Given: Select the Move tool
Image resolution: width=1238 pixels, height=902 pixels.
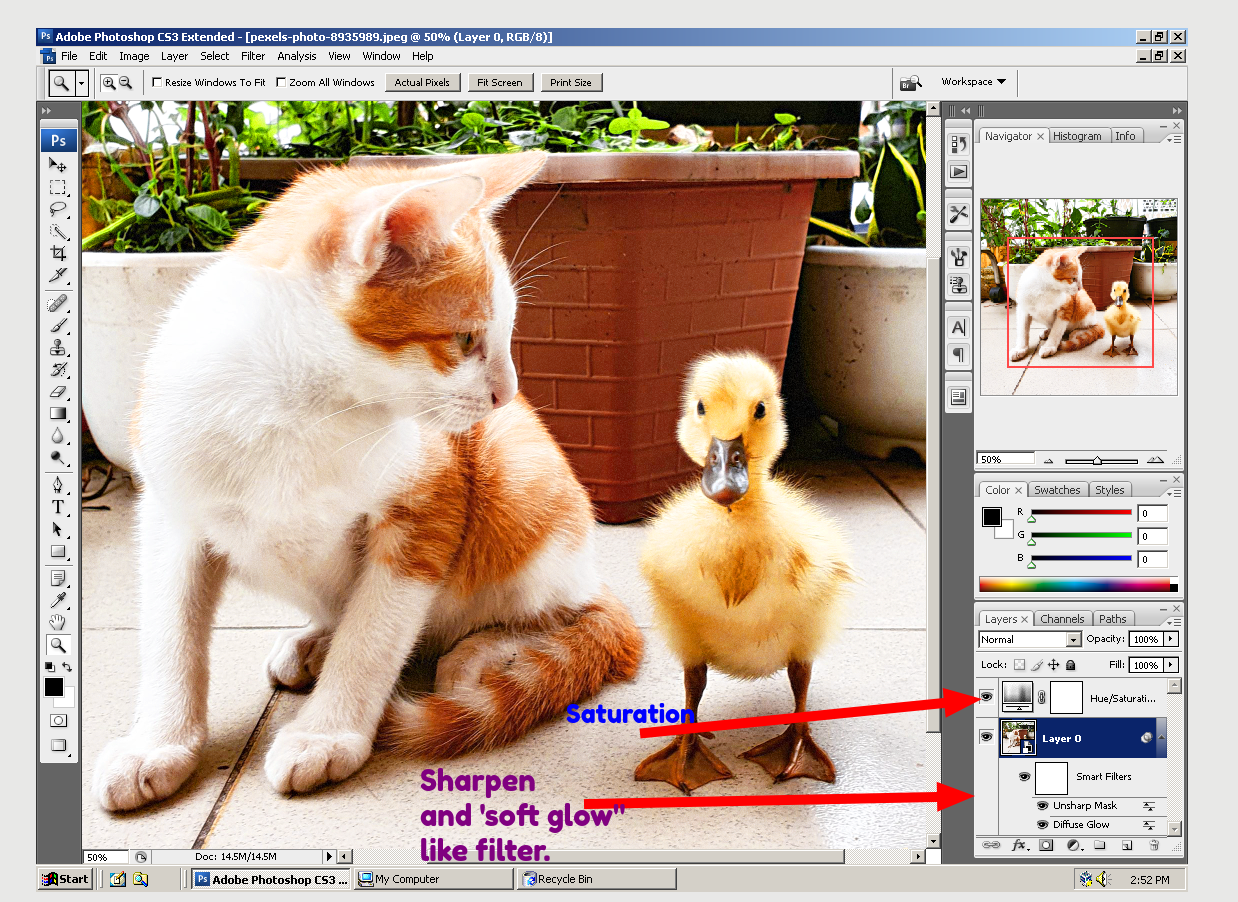Looking at the screenshot, I should (x=58, y=165).
